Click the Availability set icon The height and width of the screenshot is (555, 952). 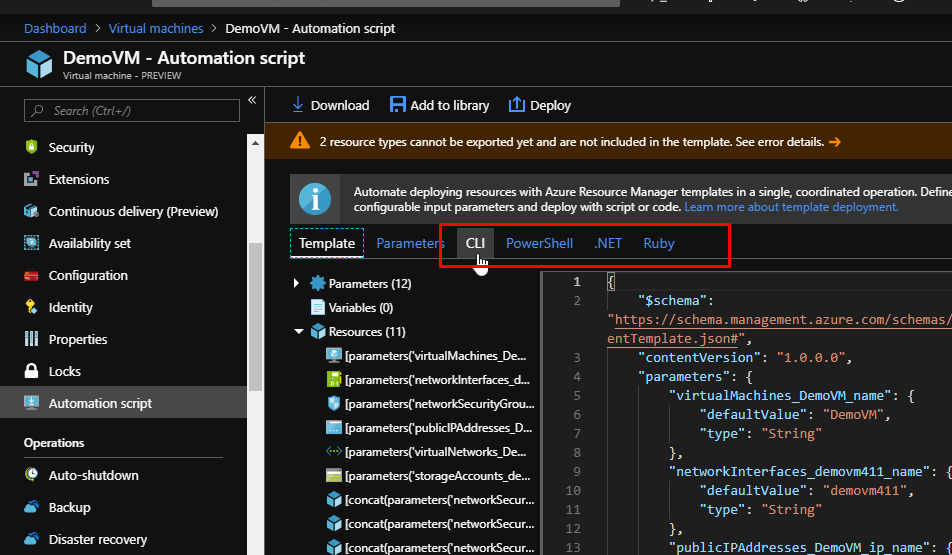pyautogui.click(x=32, y=243)
